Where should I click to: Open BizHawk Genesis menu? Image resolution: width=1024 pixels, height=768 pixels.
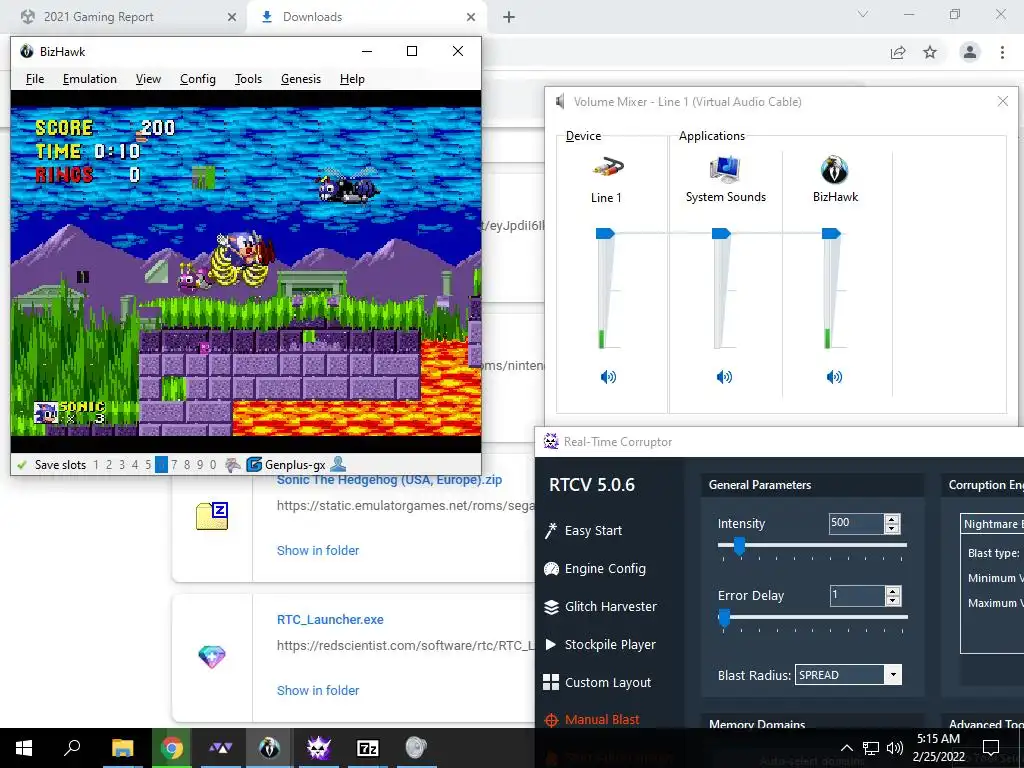pos(301,79)
